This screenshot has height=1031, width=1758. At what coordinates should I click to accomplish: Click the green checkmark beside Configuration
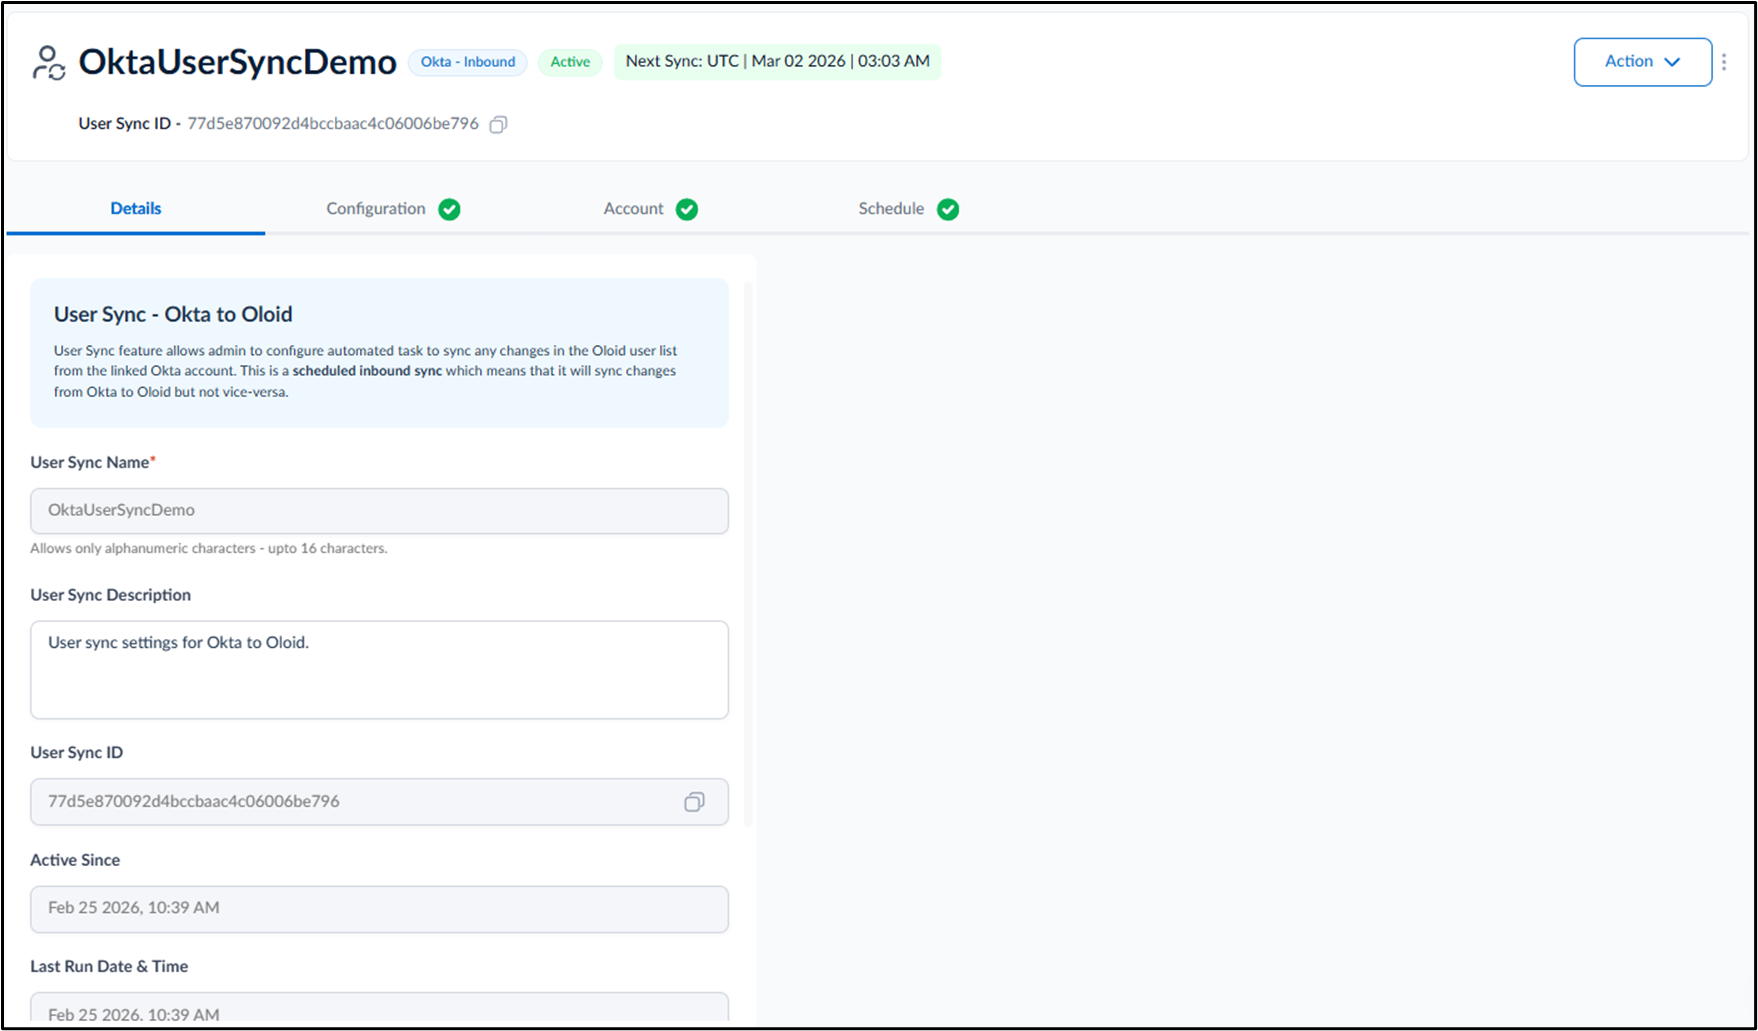(449, 209)
